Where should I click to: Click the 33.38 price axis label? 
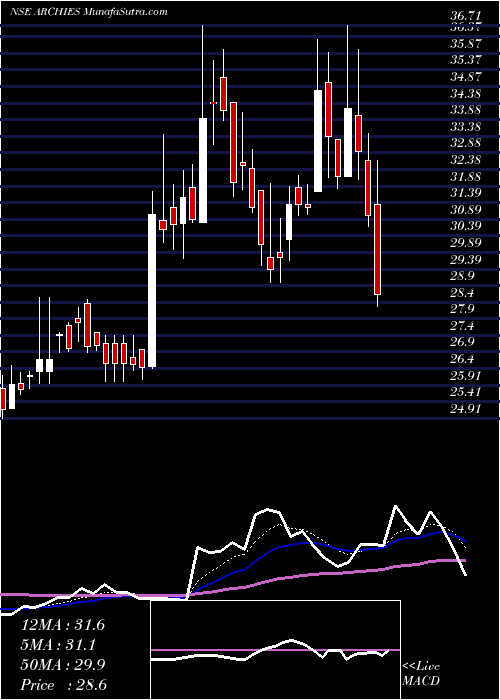pyautogui.click(x=466, y=127)
